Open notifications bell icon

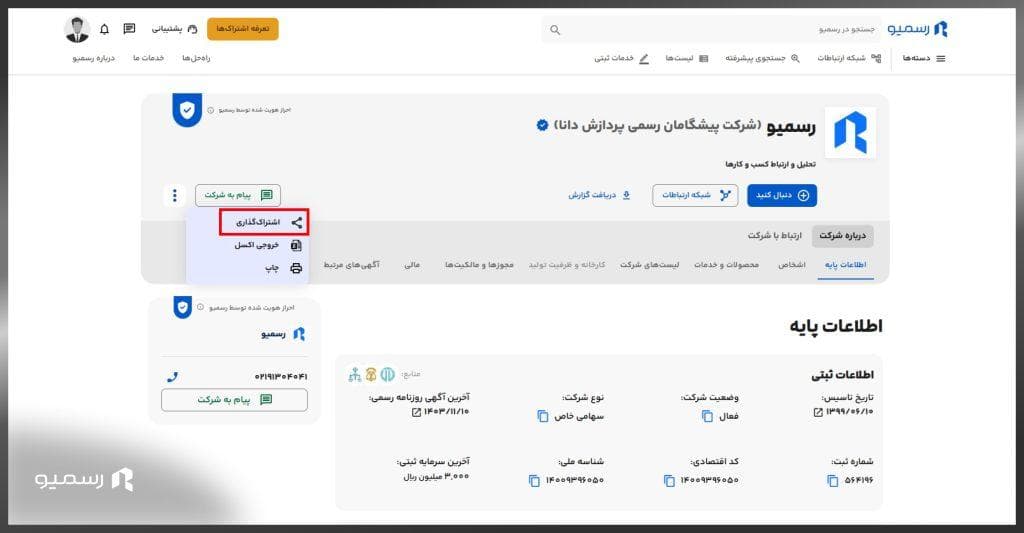point(104,29)
